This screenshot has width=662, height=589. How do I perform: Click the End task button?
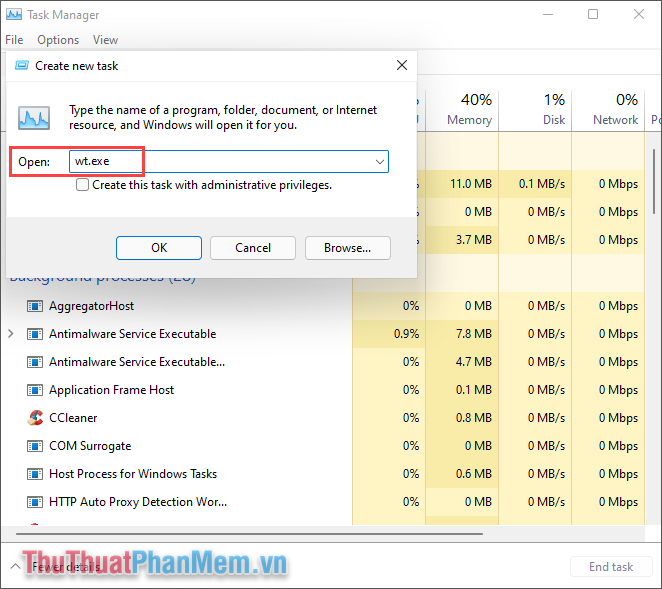[x=611, y=567]
